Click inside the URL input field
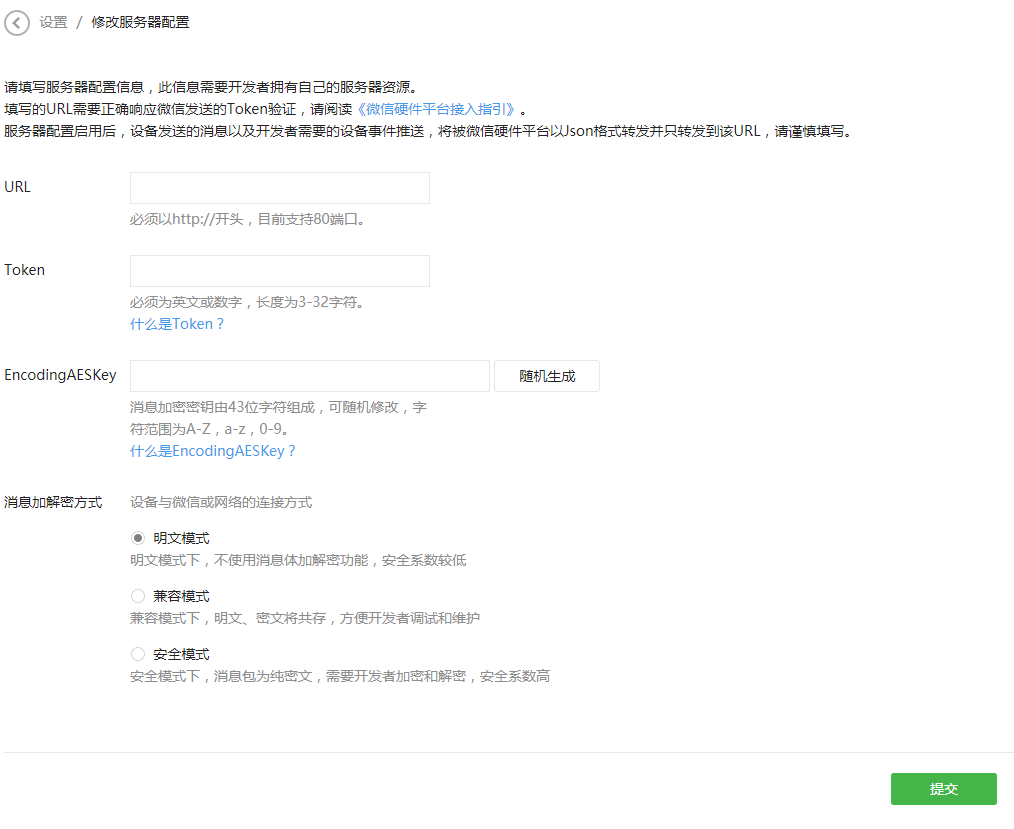Viewport: 1014px width, 829px height. (279, 187)
